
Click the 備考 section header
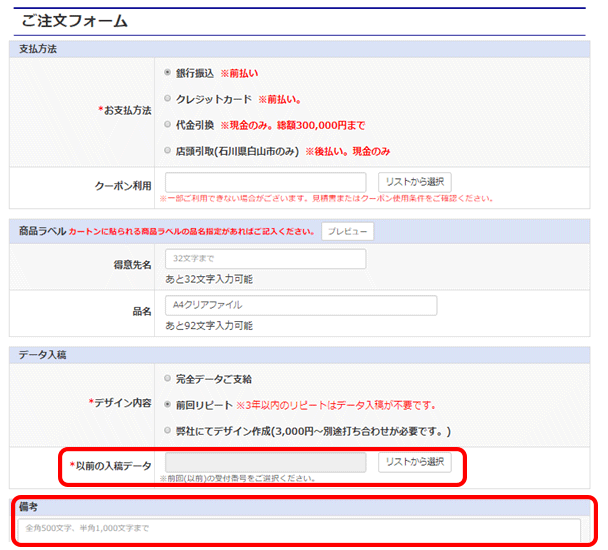click(x=28, y=508)
